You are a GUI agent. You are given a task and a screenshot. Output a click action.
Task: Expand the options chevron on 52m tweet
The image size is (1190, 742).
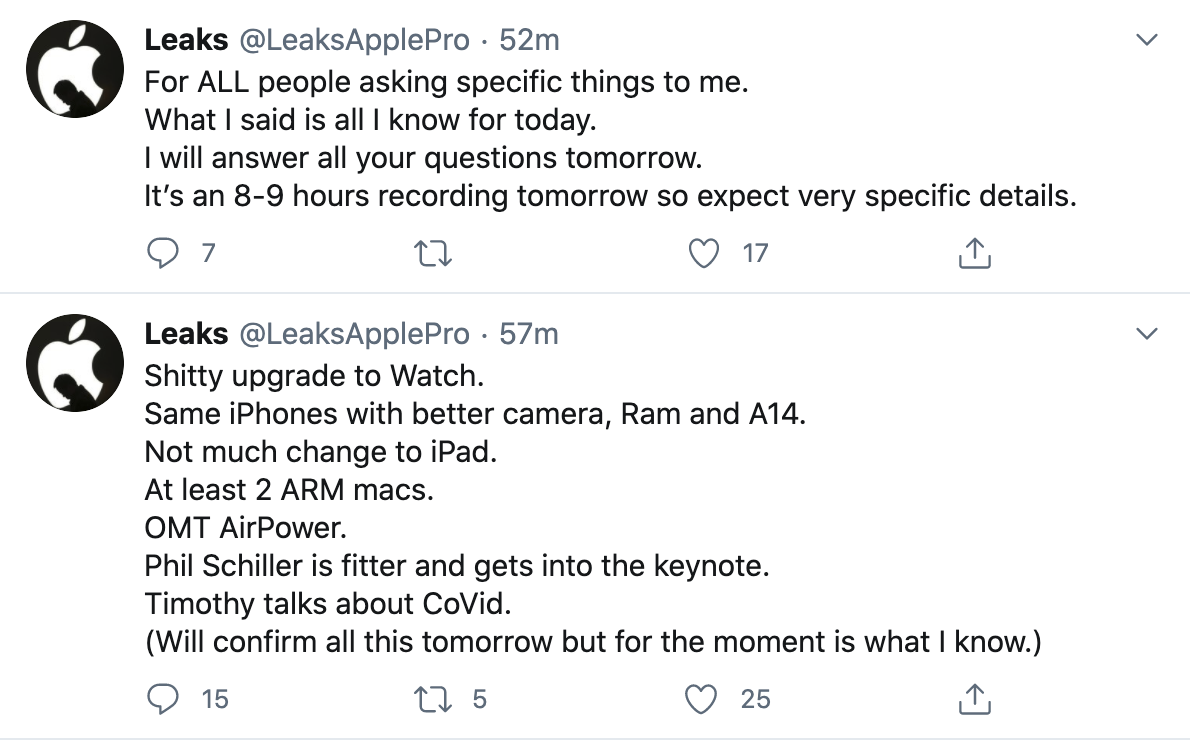click(x=1147, y=41)
